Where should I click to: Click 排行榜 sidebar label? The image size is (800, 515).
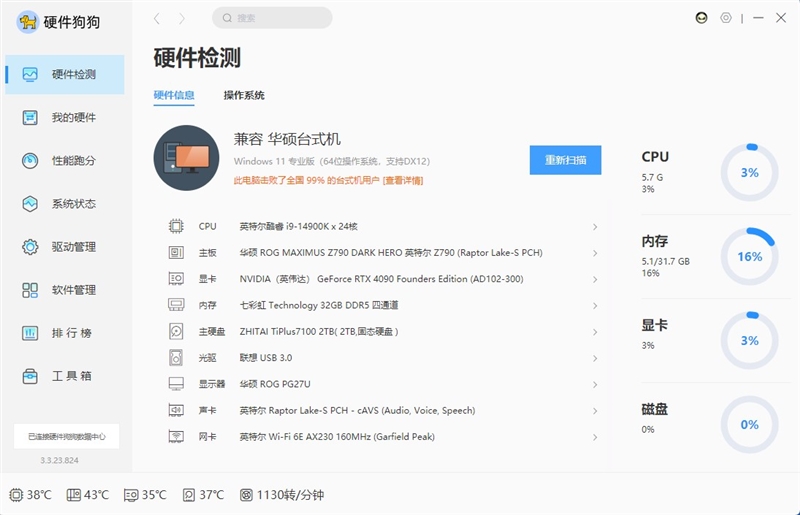[71, 333]
